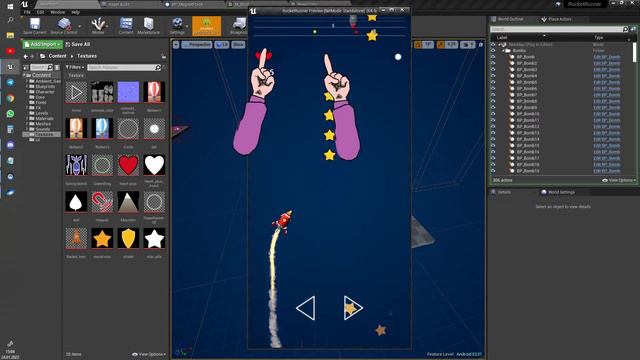Toggle visibility of the BP_Bomb2 actor
Screen dimensions: 640x360
[x=493, y=63]
